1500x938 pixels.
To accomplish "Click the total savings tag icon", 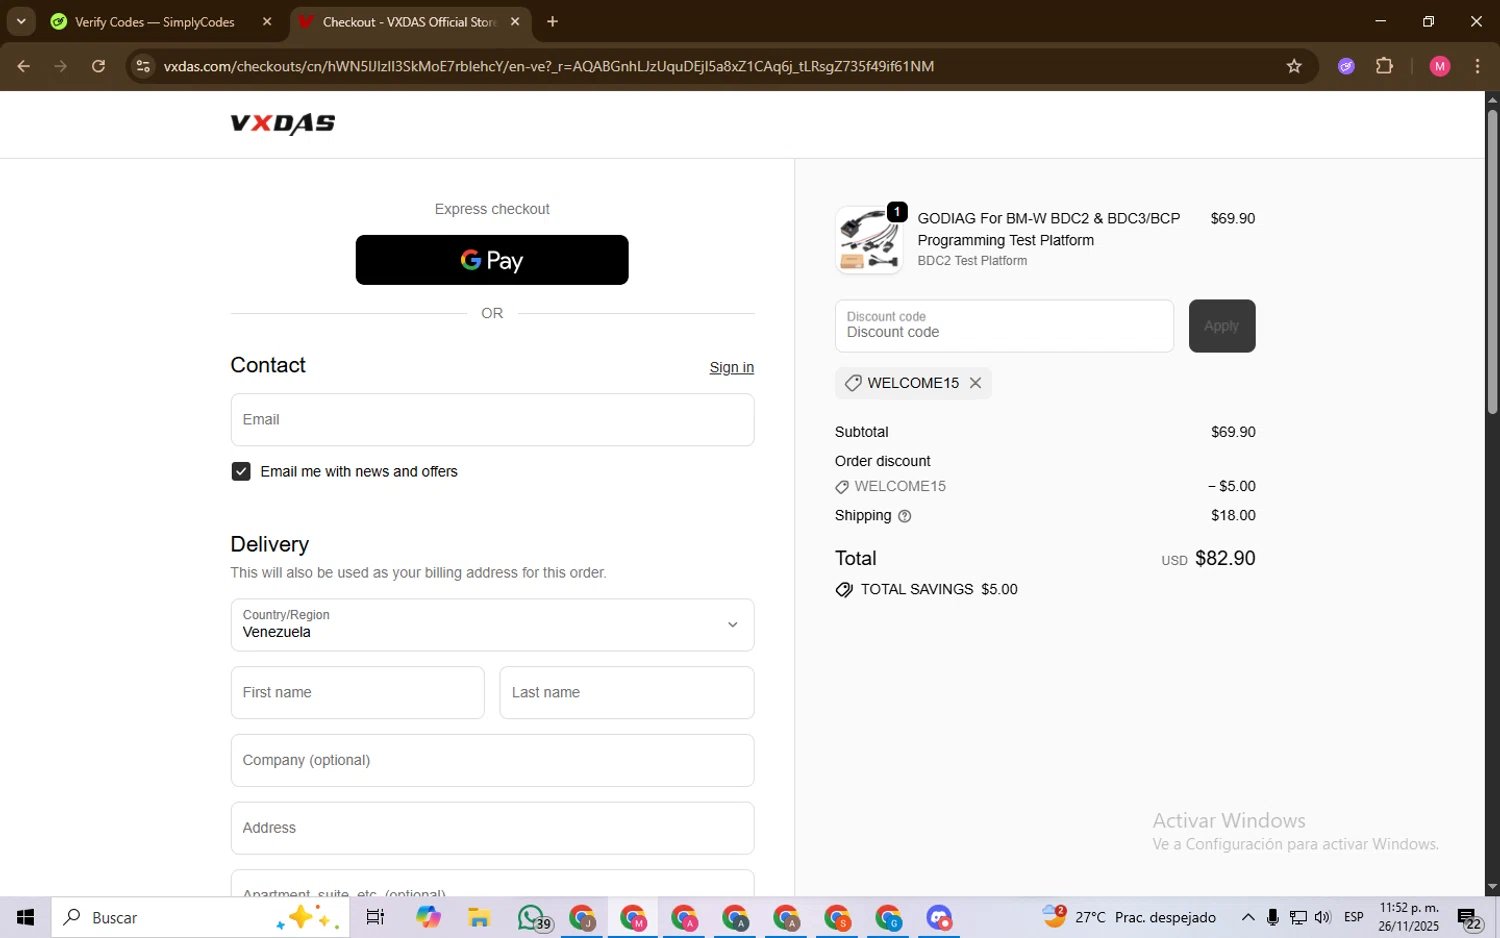I will (x=844, y=590).
